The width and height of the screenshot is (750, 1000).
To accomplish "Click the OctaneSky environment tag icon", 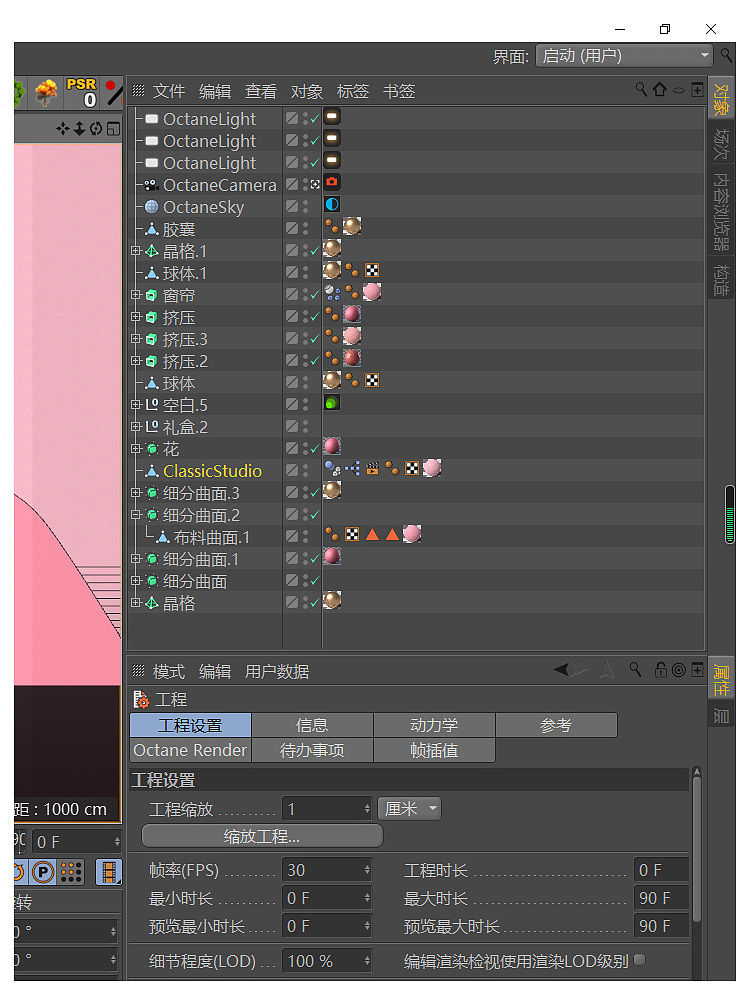I will coord(332,205).
